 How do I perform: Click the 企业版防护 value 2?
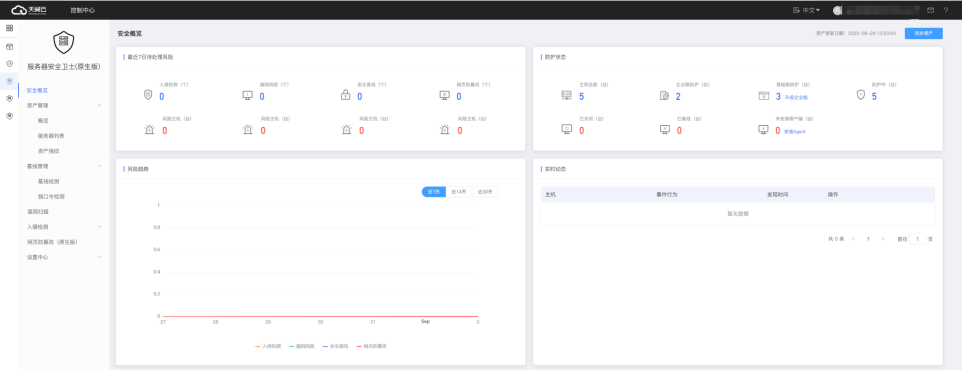pos(678,96)
